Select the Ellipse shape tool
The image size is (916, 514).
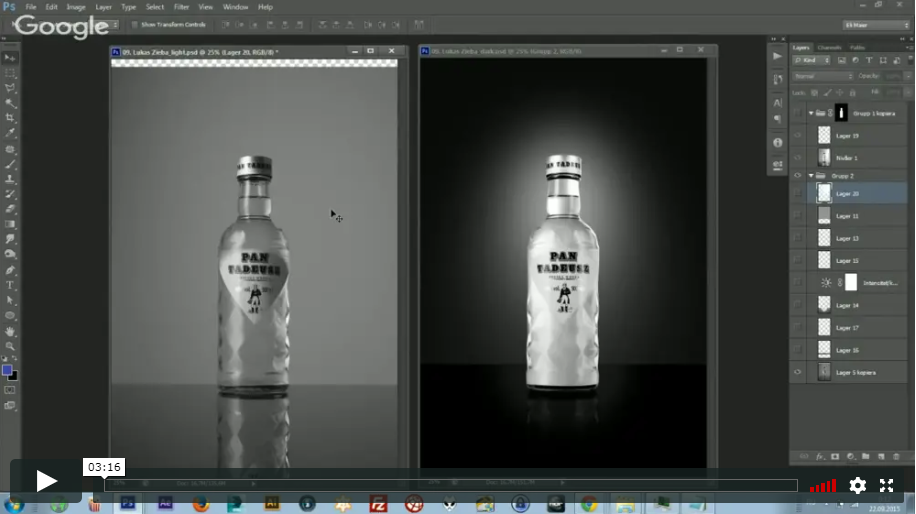(10, 315)
